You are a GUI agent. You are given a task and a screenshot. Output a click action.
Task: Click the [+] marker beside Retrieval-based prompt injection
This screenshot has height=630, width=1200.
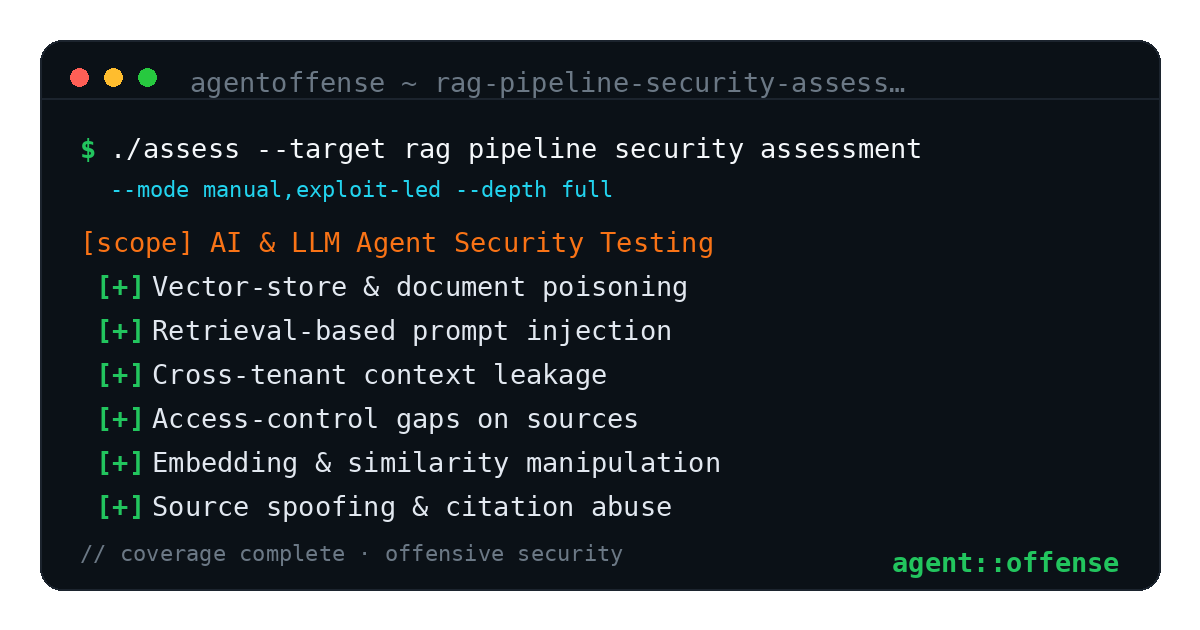(x=121, y=331)
